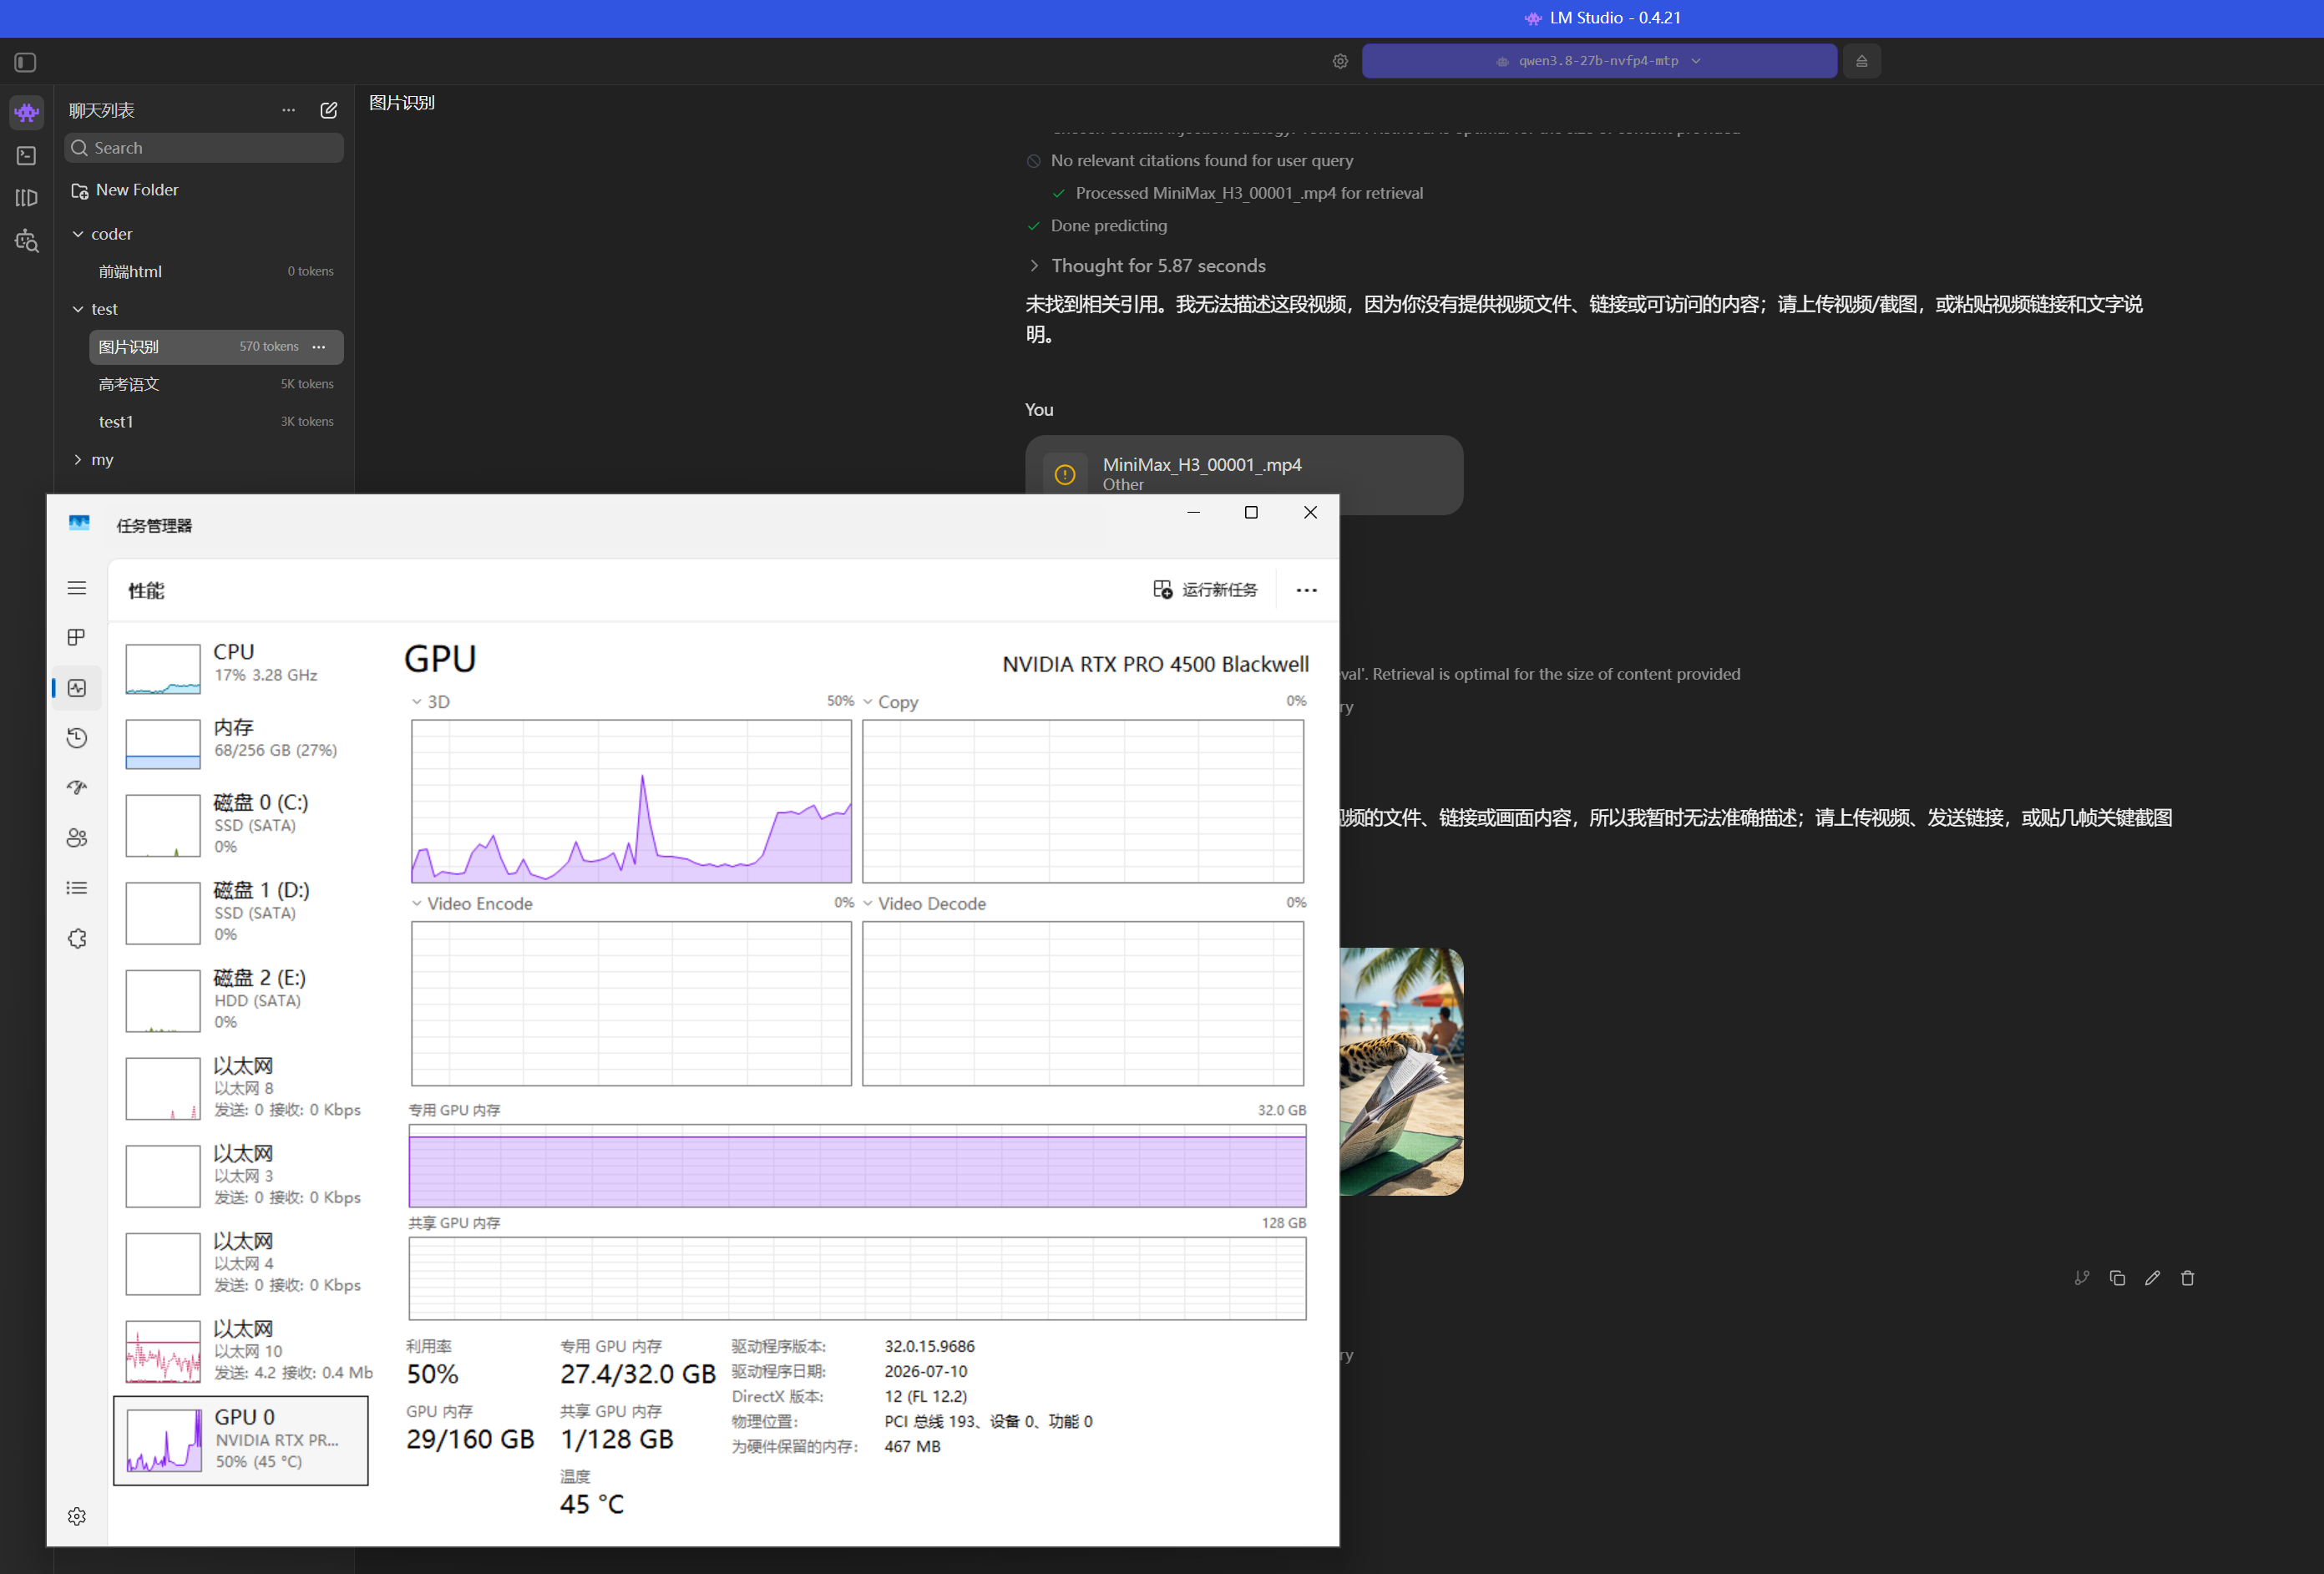This screenshot has width=2324, height=1574.
Task: Toggle the LM Studio sidebar panel icon
Action: [26, 62]
